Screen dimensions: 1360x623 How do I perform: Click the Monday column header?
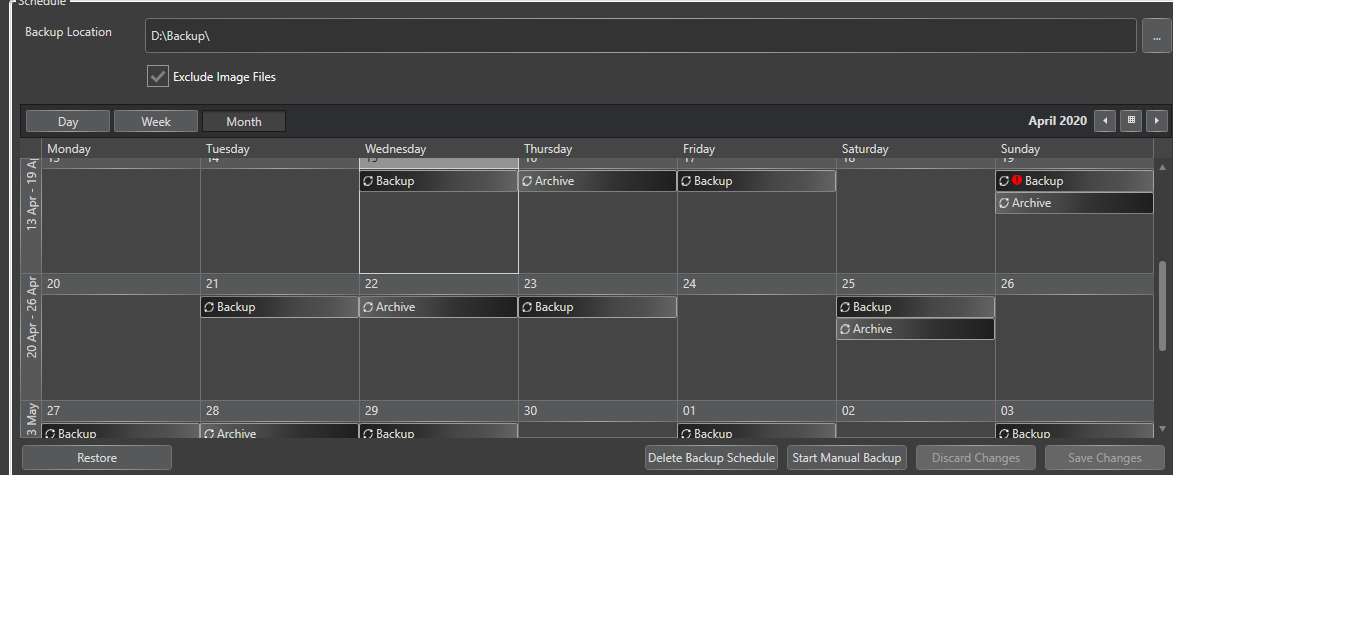pyautogui.click(x=121, y=149)
